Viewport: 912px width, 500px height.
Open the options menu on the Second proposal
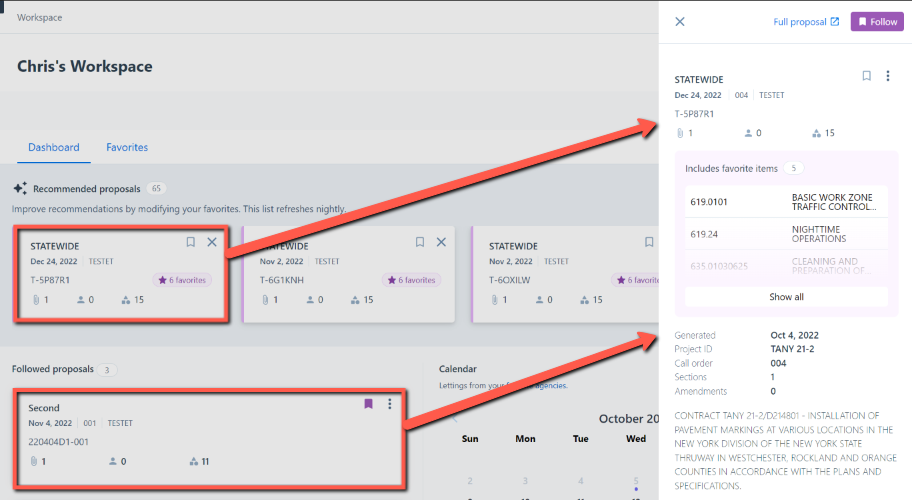coord(390,404)
